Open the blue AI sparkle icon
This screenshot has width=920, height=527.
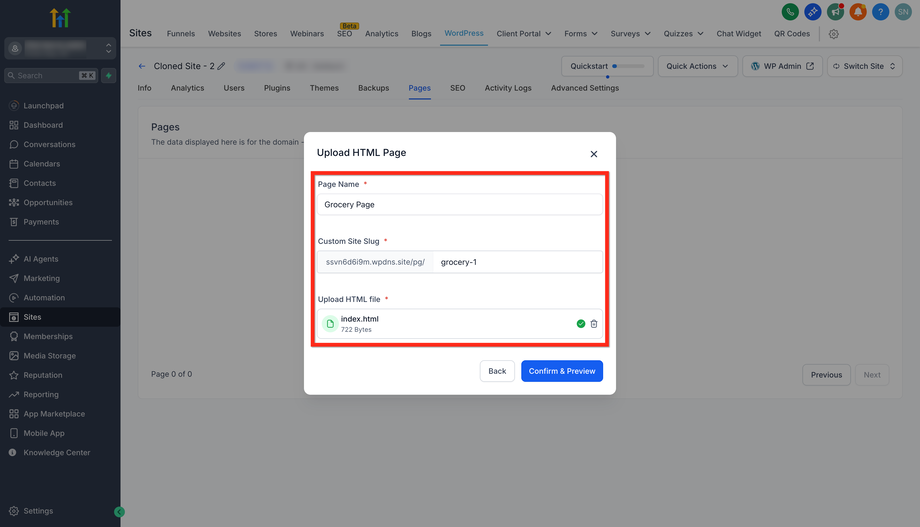pyautogui.click(x=813, y=12)
